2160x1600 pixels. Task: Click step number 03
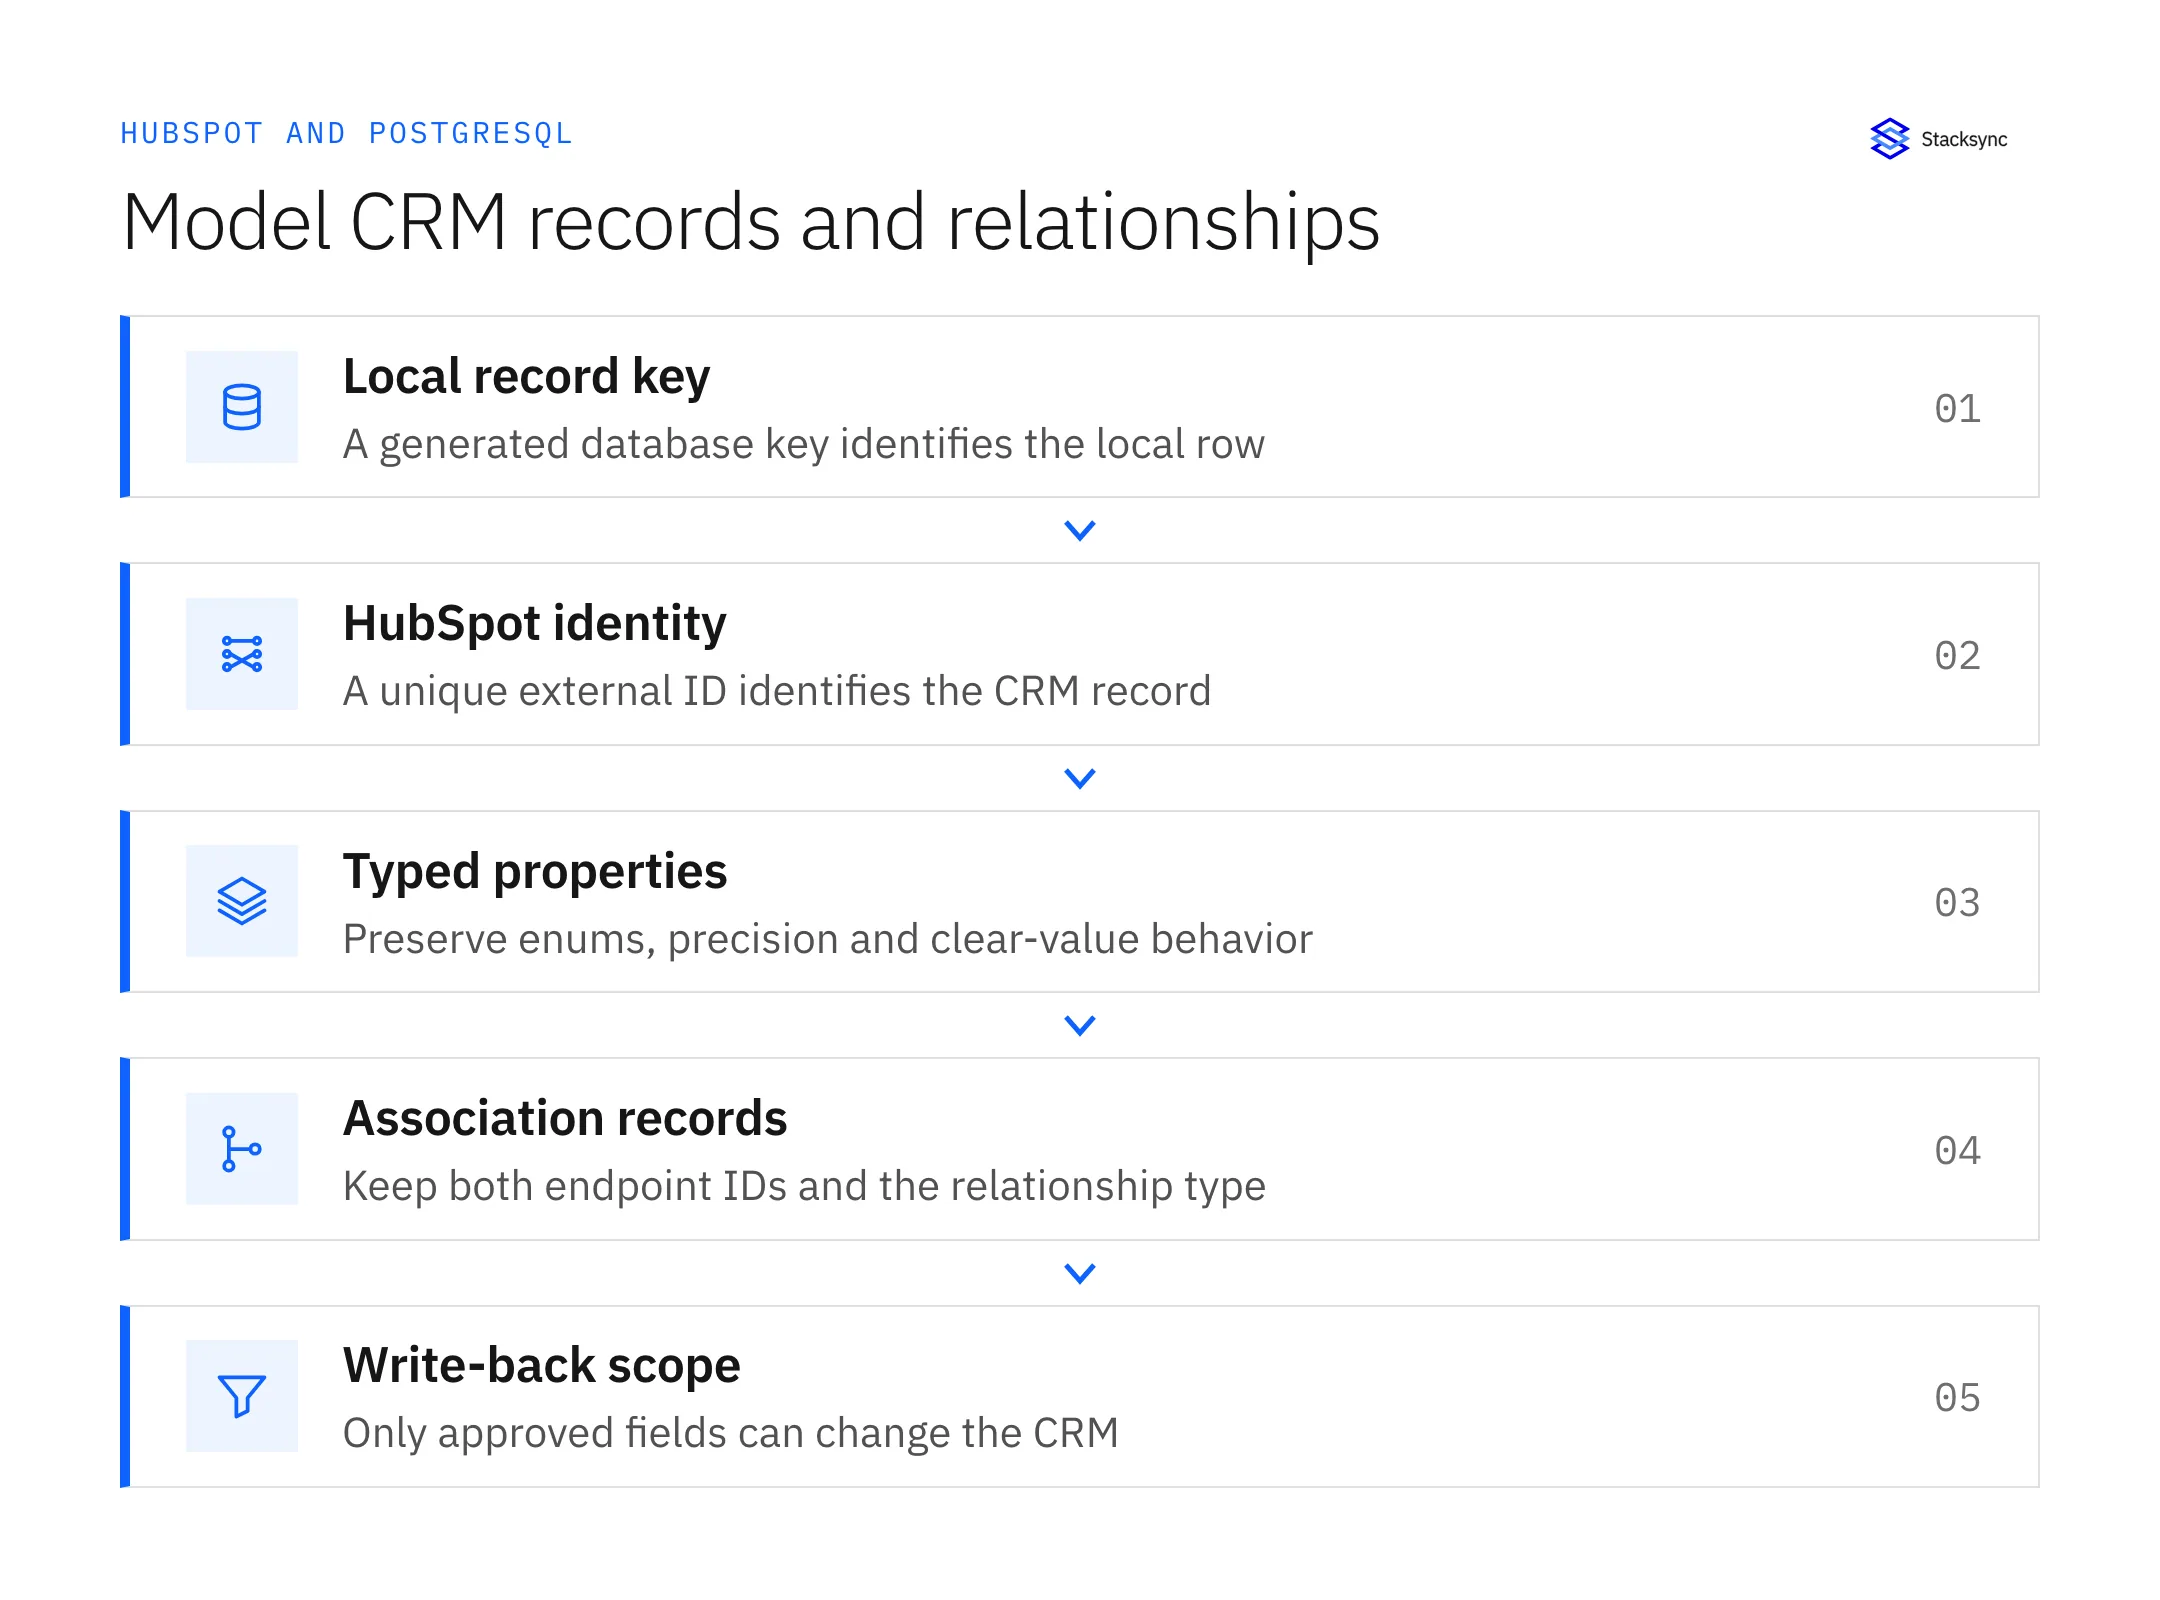[1957, 902]
